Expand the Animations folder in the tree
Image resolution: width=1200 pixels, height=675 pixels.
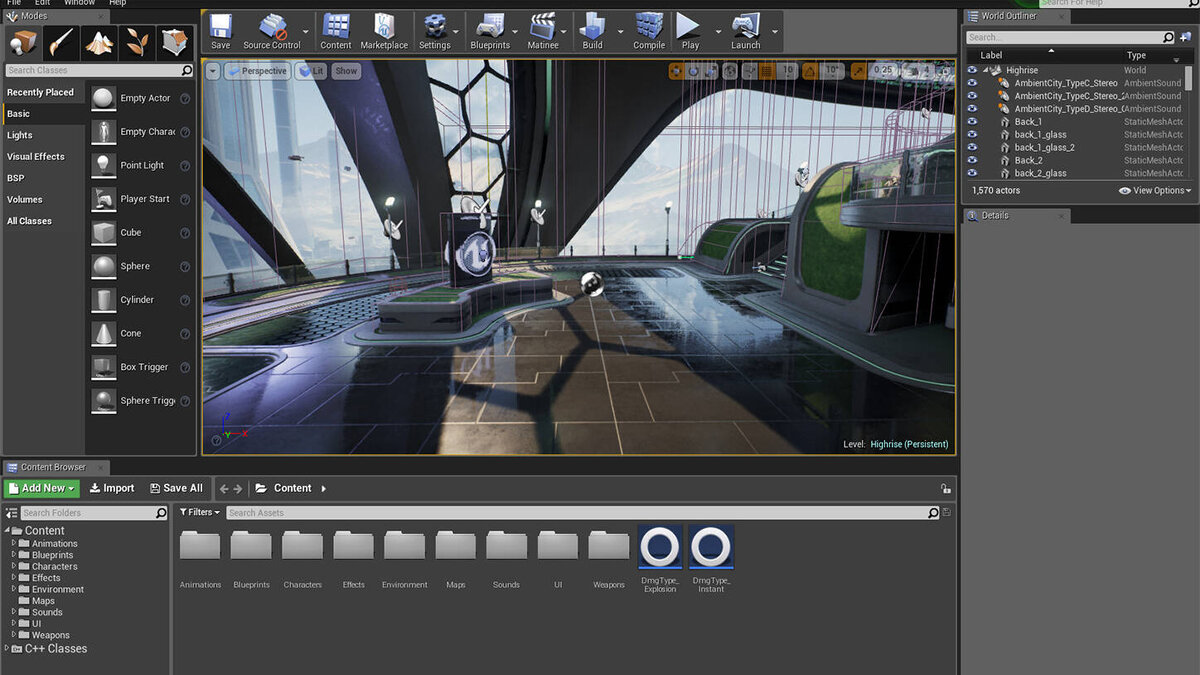coord(14,544)
